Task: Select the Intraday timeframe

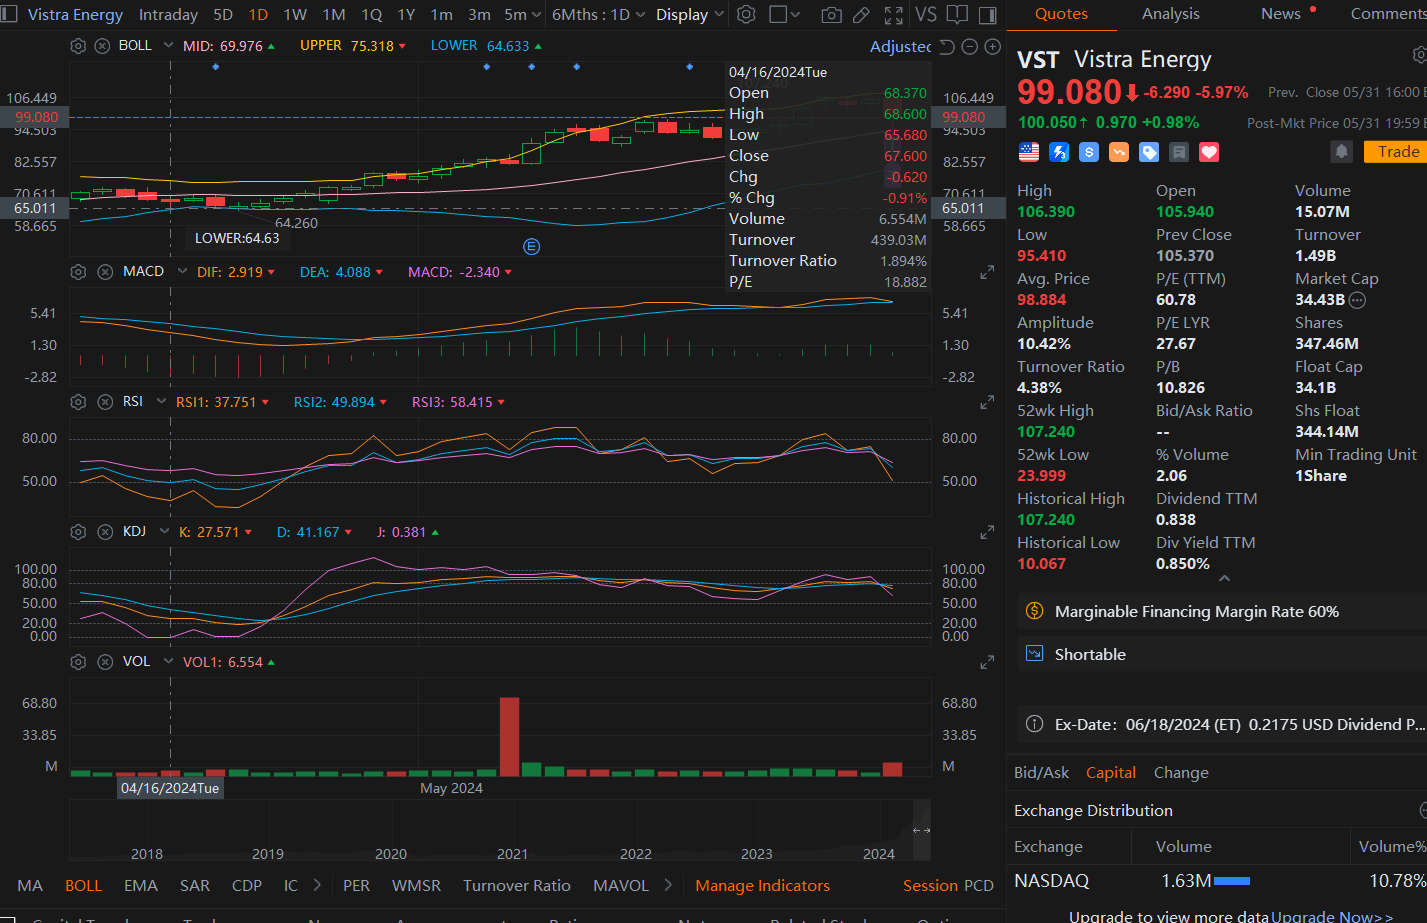Action: pyautogui.click(x=168, y=15)
